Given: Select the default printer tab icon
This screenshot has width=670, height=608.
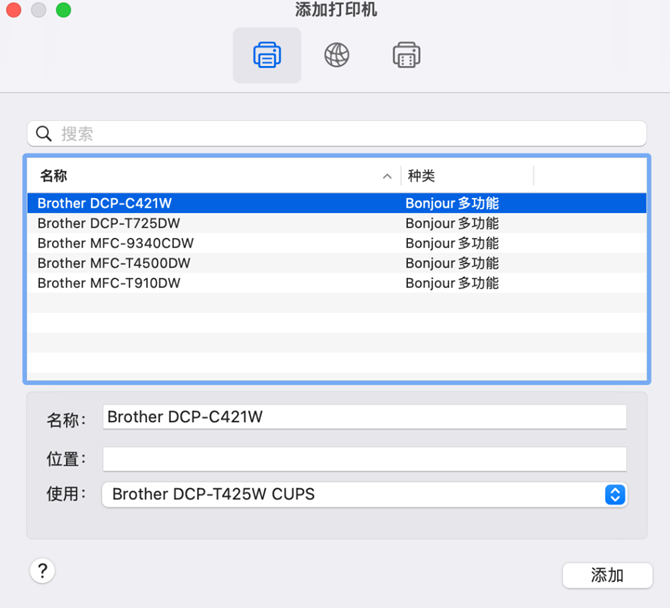Looking at the screenshot, I should [x=267, y=55].
